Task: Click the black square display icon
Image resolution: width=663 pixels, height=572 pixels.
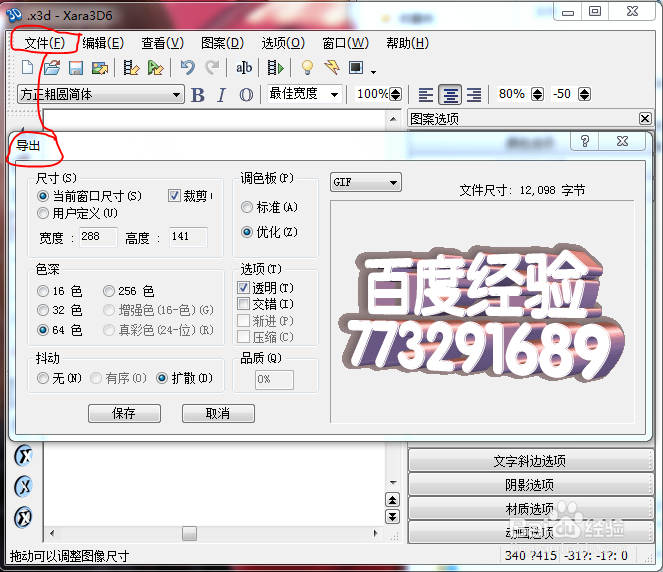Action: point(356,67)
